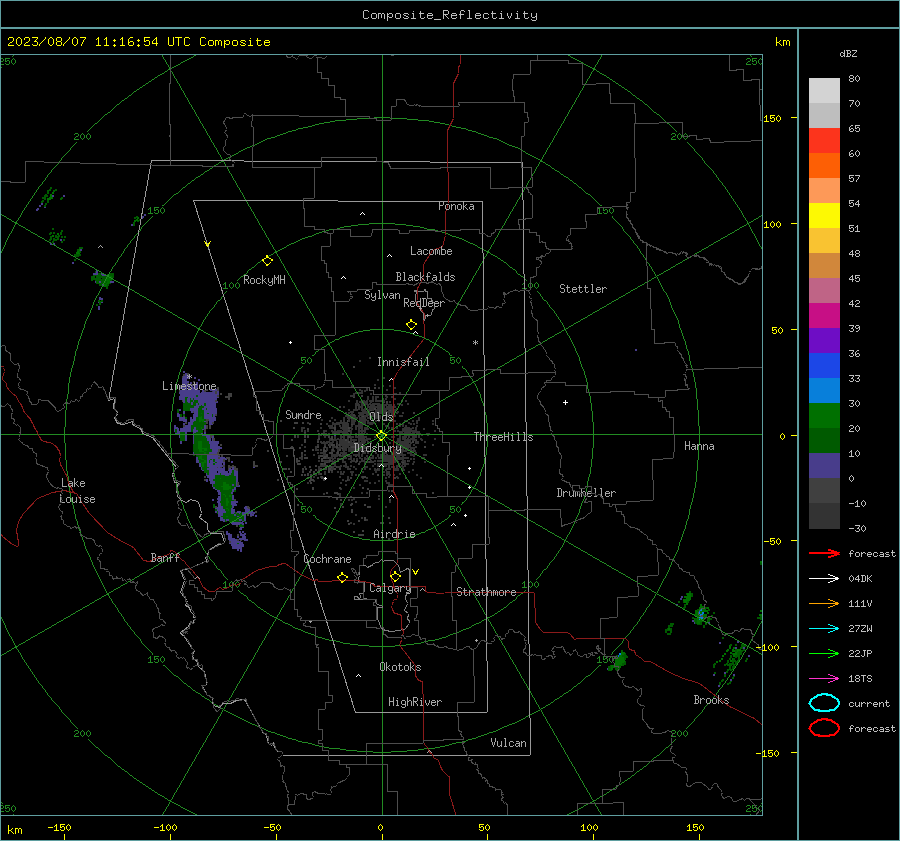Click the Composite_Reflectivity title
Image resolution: width=900 pixels, height=841 pixels.
pyautogui.click(x=449, y=15)
